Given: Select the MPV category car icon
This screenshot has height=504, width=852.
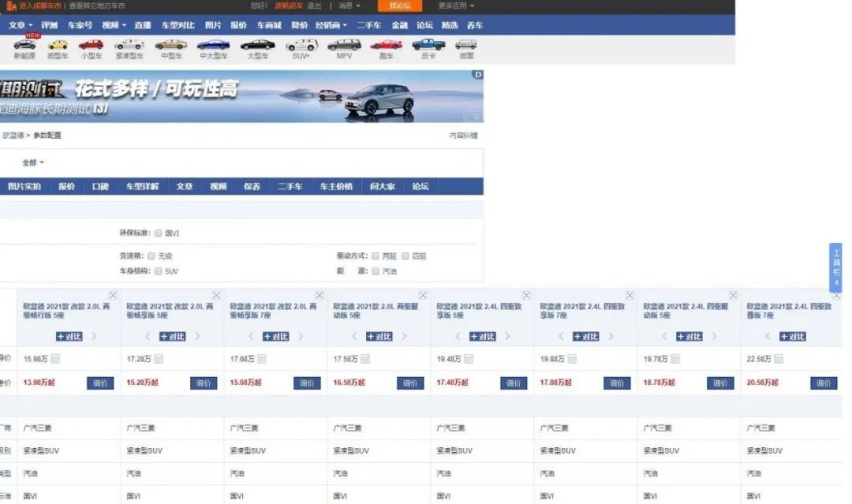Looking at the screenshot, I should point(344,45).
